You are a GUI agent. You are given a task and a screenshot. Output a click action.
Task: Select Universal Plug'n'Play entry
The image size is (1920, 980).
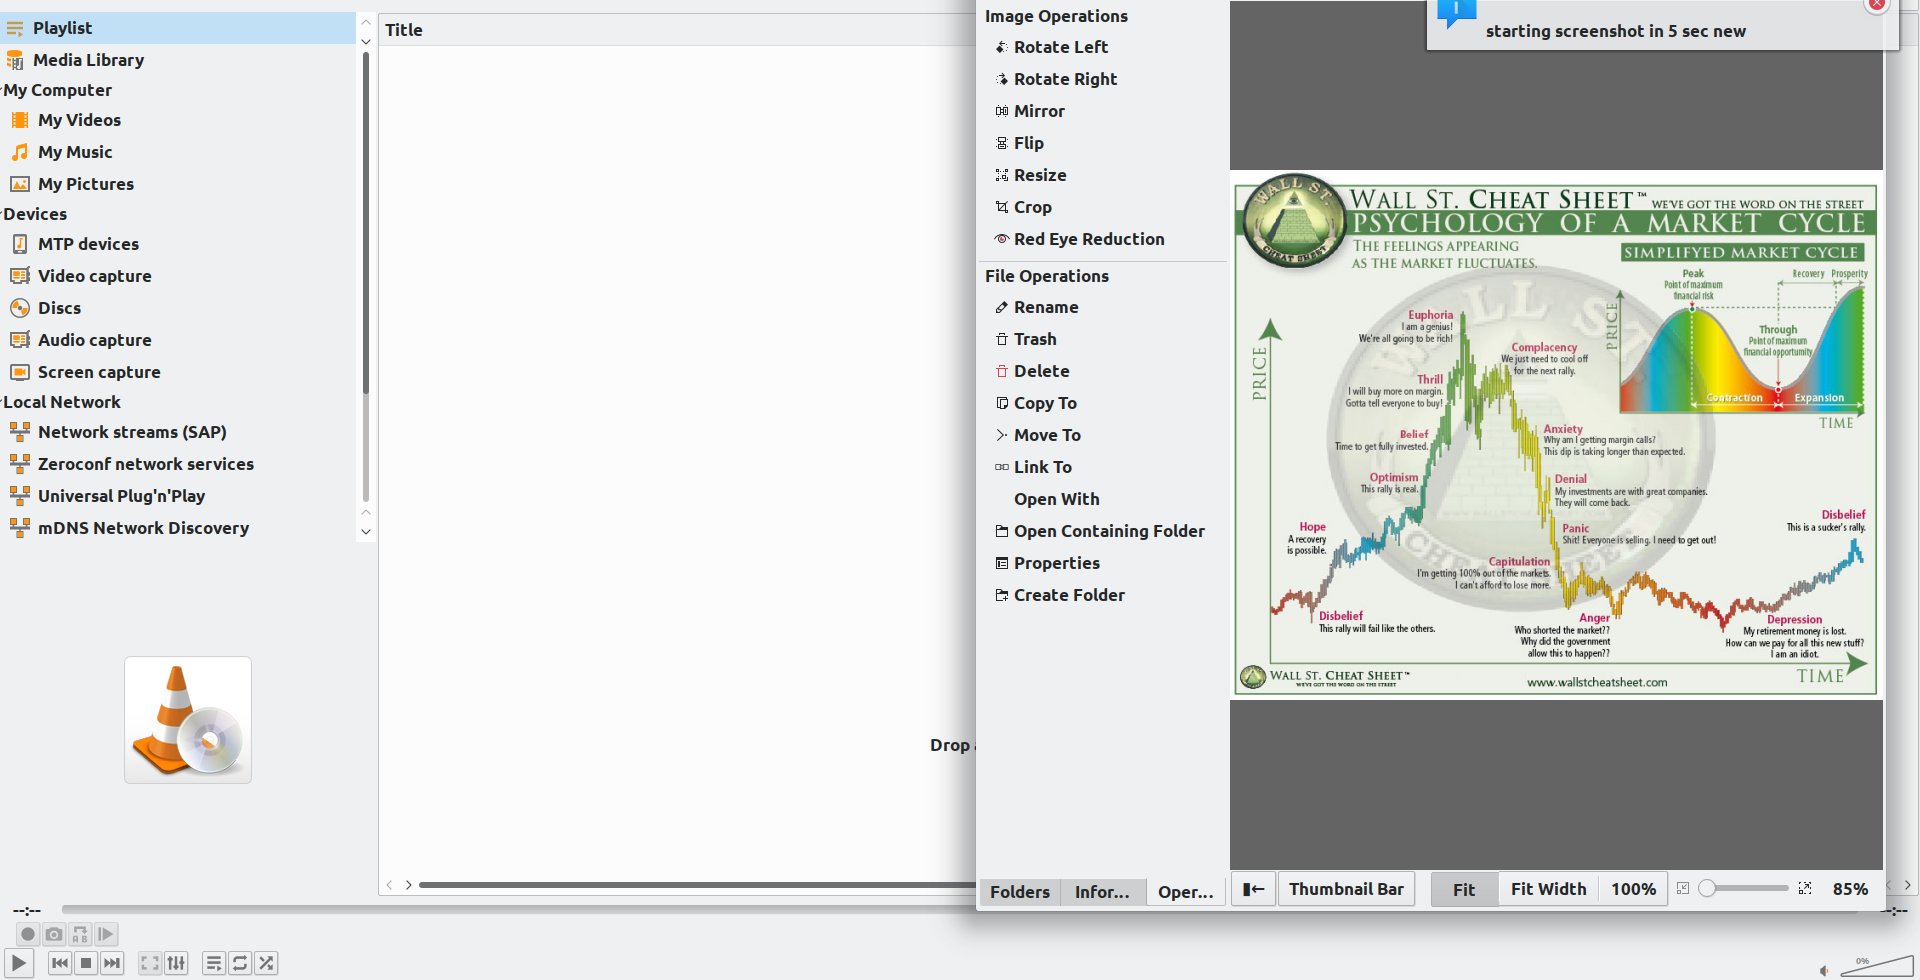(x=178, y=496)
